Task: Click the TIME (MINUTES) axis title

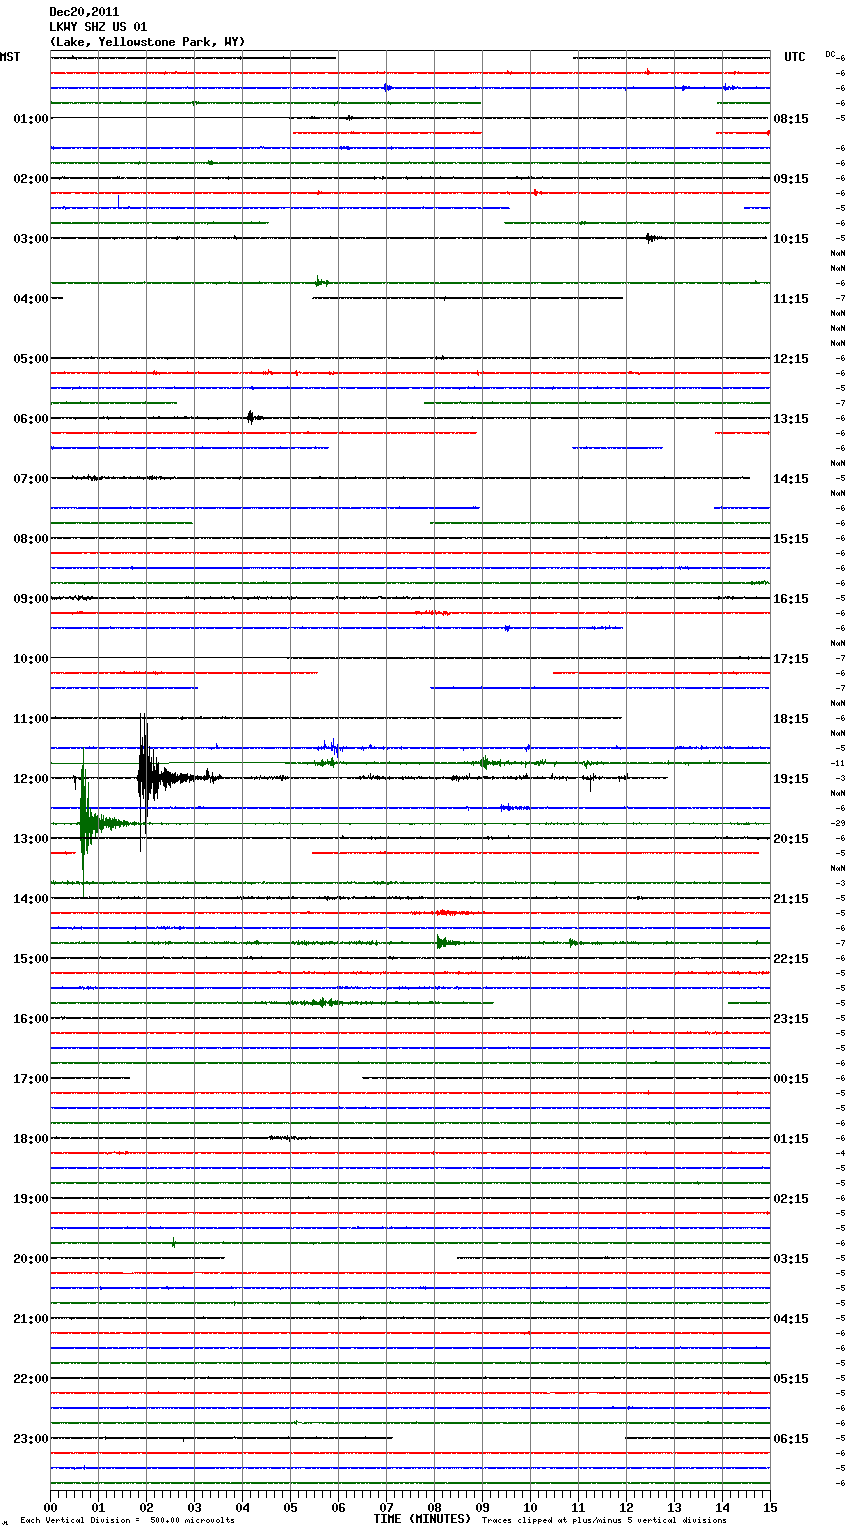Action: (422, 1519)
